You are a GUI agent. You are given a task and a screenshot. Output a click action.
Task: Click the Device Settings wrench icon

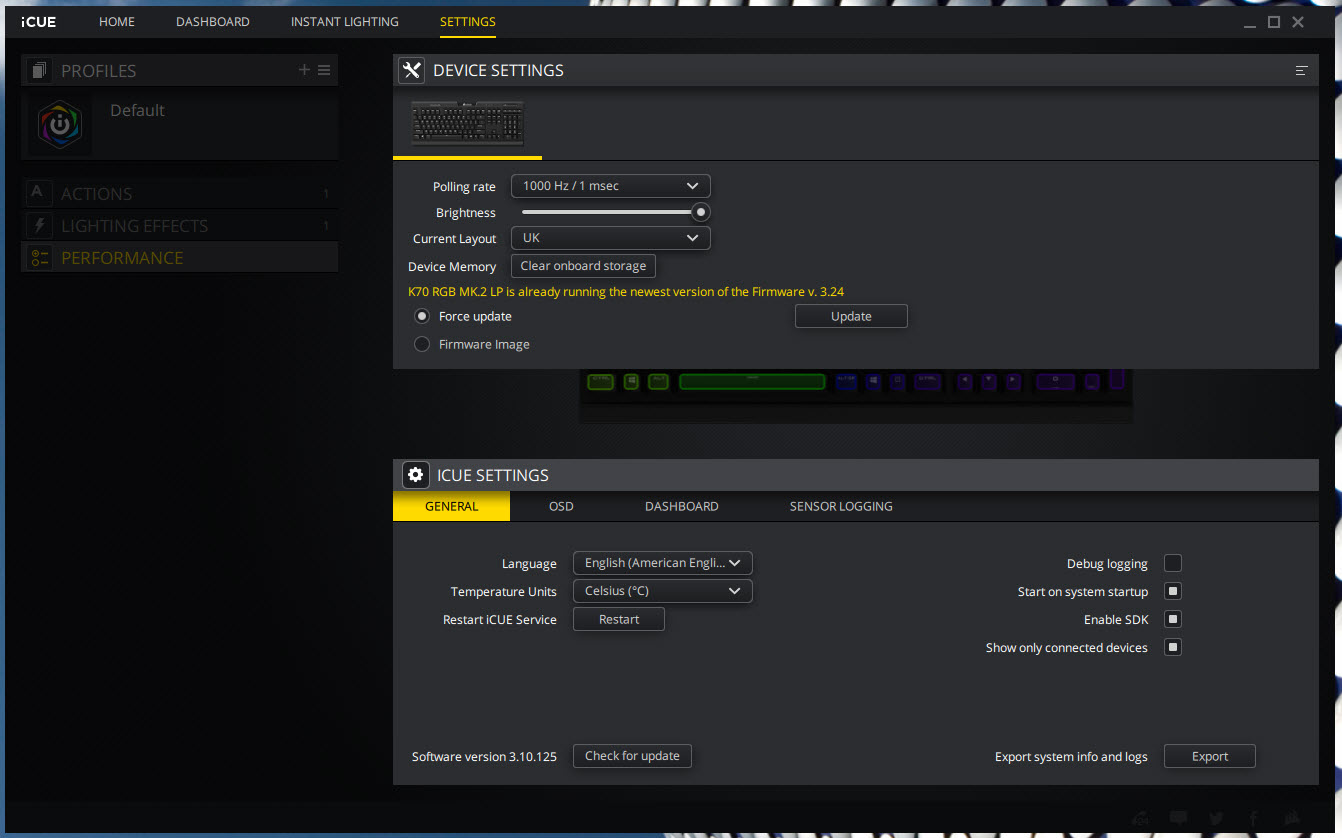[411, 70]
